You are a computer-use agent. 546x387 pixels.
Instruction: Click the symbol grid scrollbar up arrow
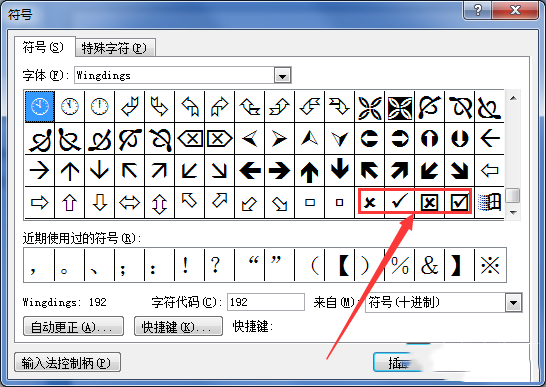tap(513, 99)
